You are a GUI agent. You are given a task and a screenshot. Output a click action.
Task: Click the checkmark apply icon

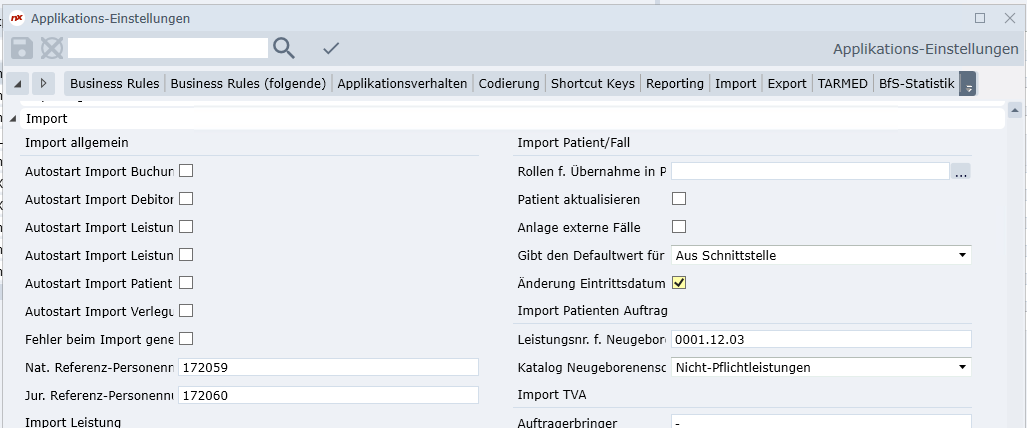[x=331, y=47]
